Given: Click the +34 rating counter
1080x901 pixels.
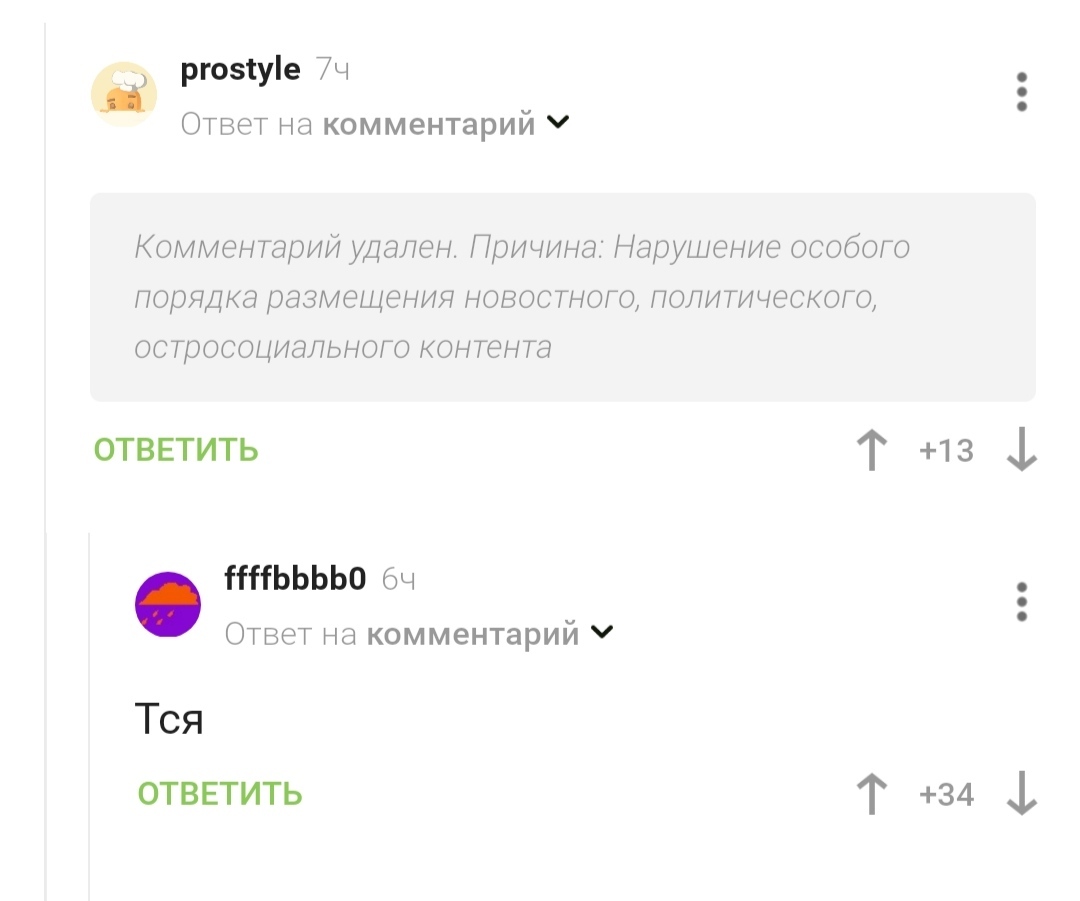Looking at the screenshot, I should click(x=946, y=795).
